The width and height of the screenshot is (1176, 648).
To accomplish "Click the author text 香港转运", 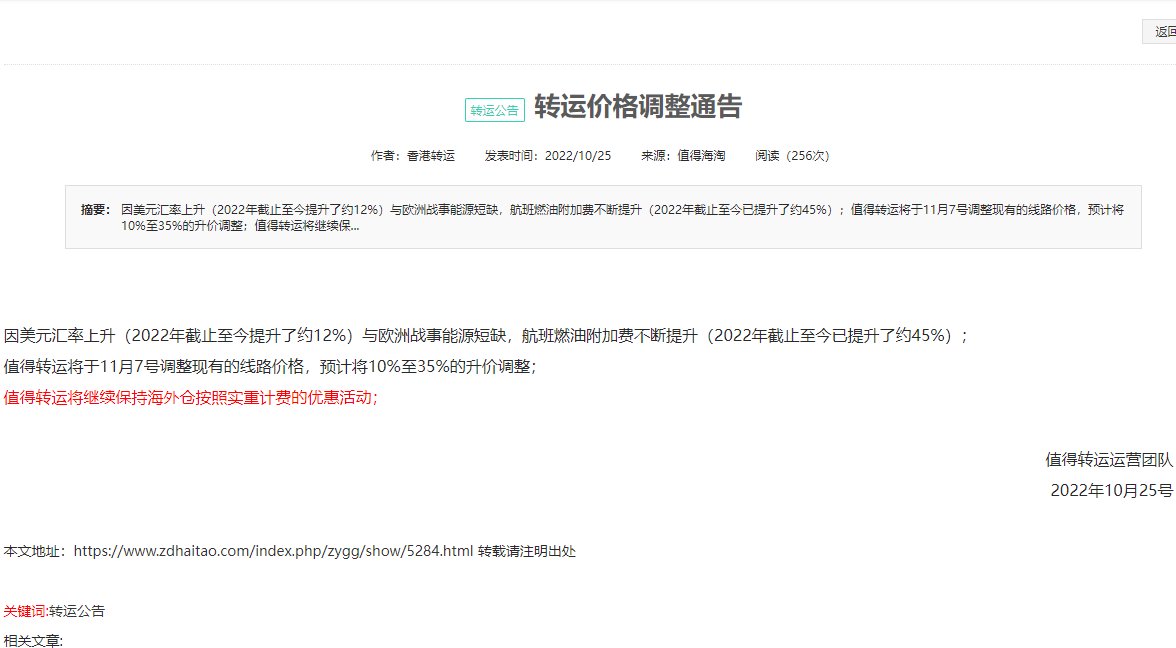I will click(430, 156).
